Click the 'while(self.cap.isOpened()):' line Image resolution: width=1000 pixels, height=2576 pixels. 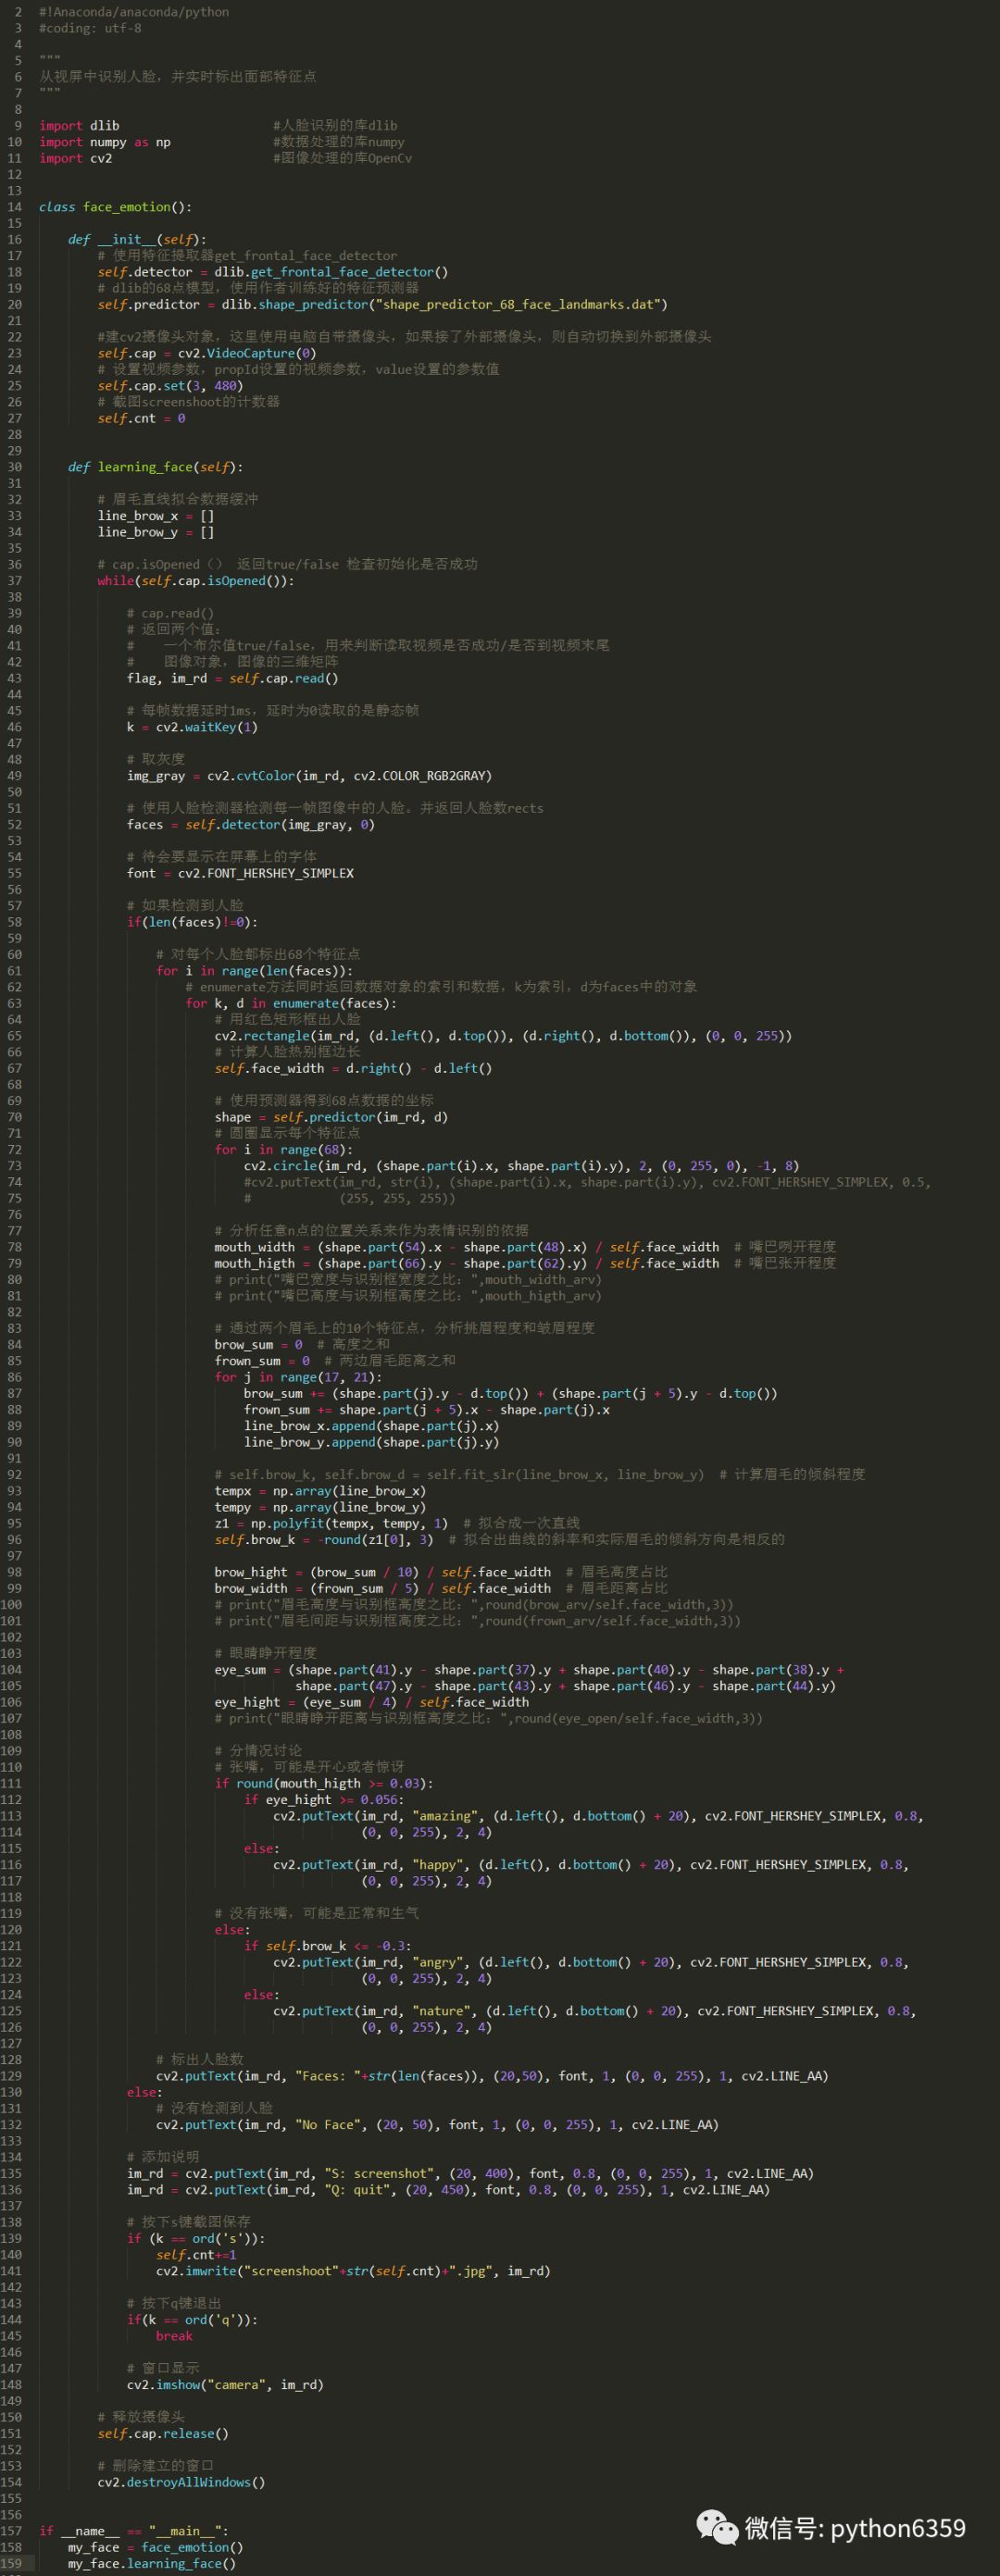tap(196, 581)
